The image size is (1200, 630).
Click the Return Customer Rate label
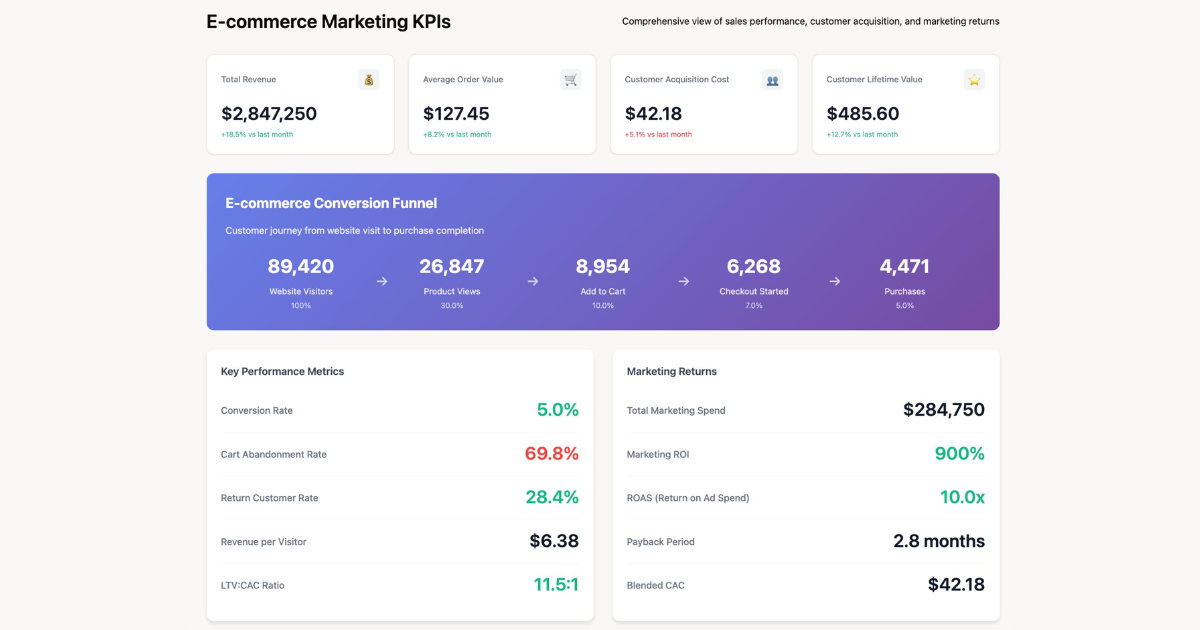[x=270, y=498]
